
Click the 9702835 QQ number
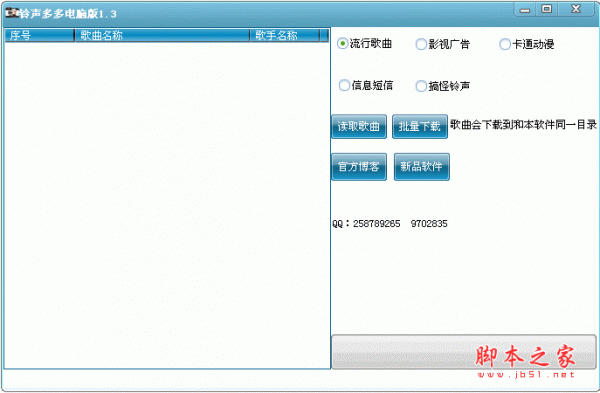(x=429, y=224)
